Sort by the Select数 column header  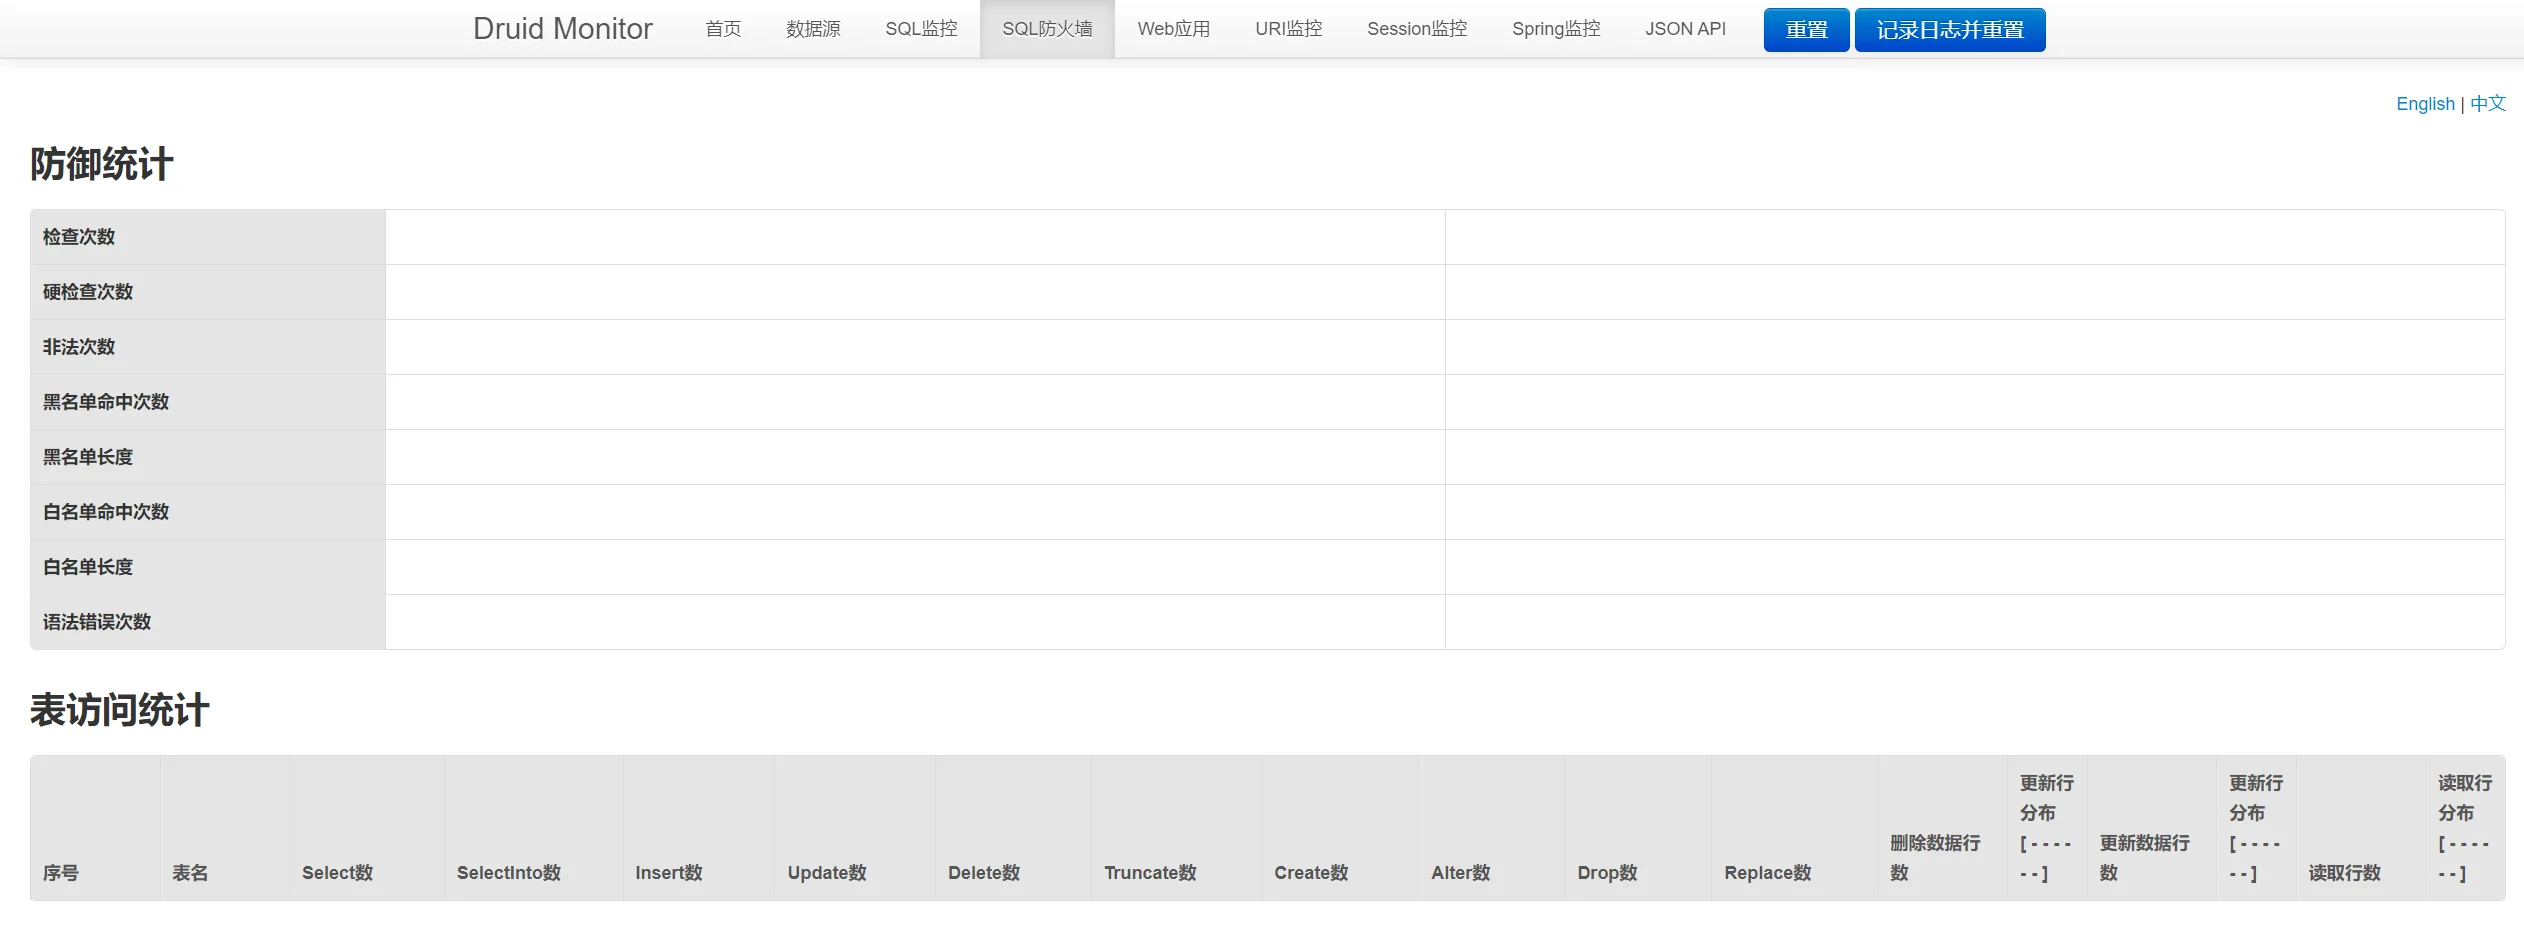tap(337, 873)
